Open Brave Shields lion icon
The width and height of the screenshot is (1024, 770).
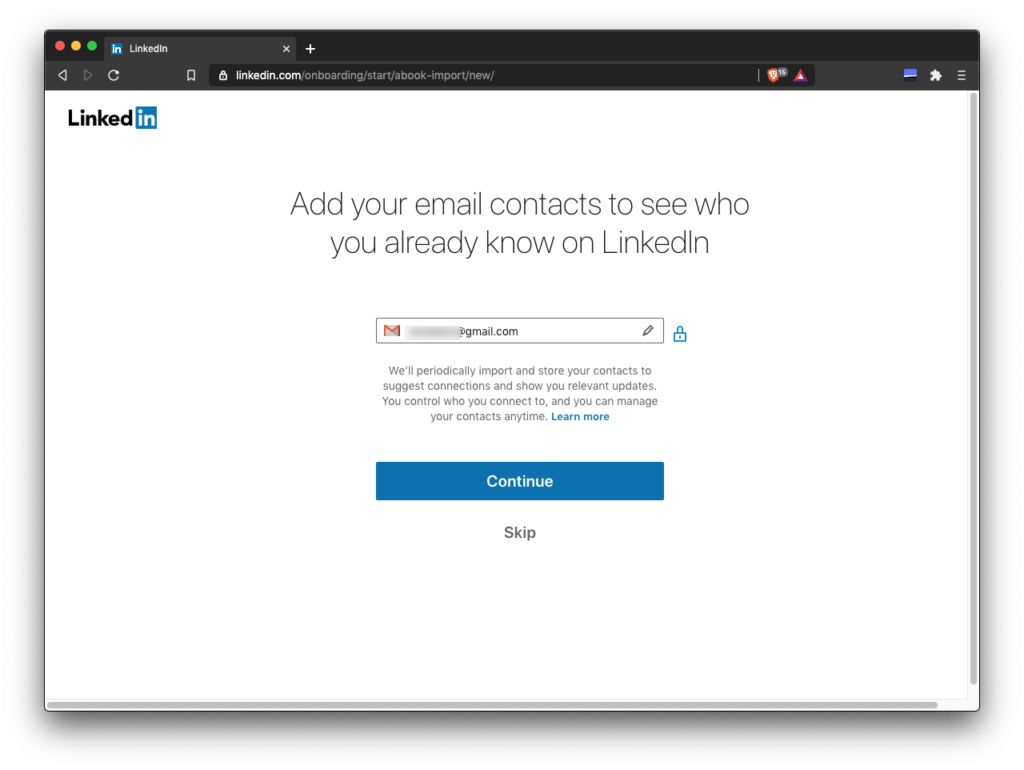click(774, 75)
